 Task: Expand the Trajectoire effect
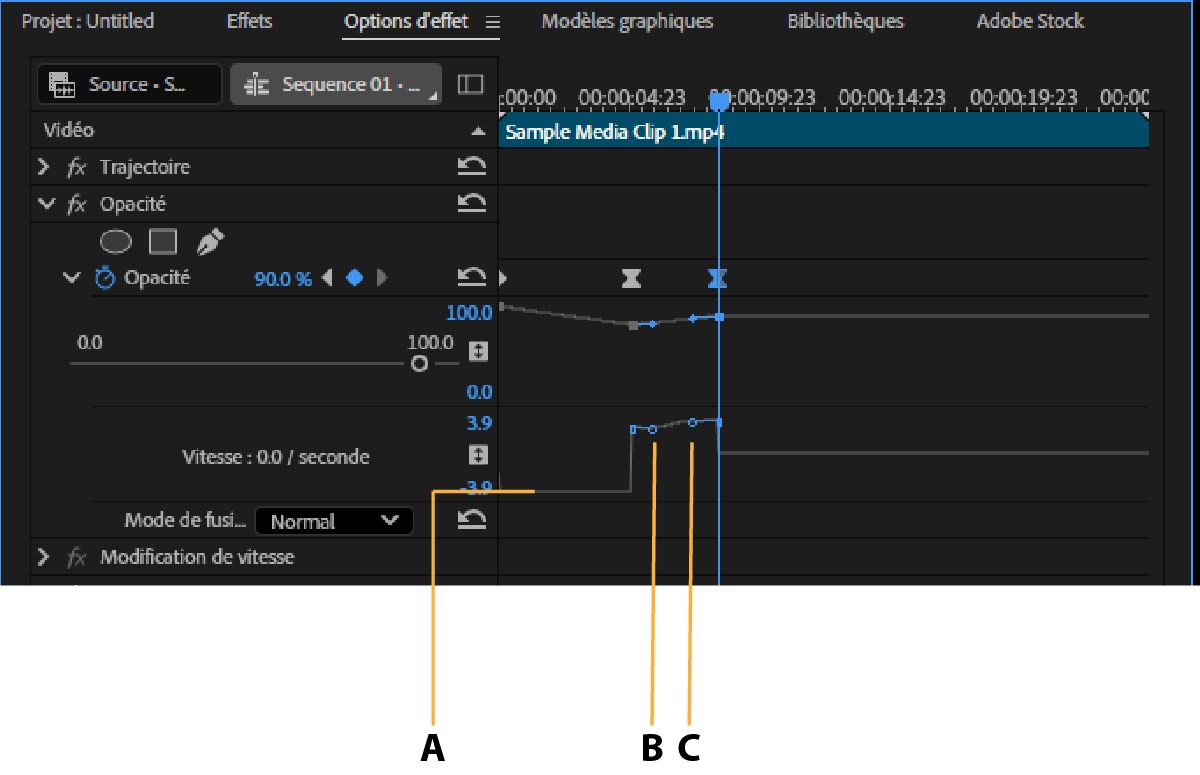[45, 167]
